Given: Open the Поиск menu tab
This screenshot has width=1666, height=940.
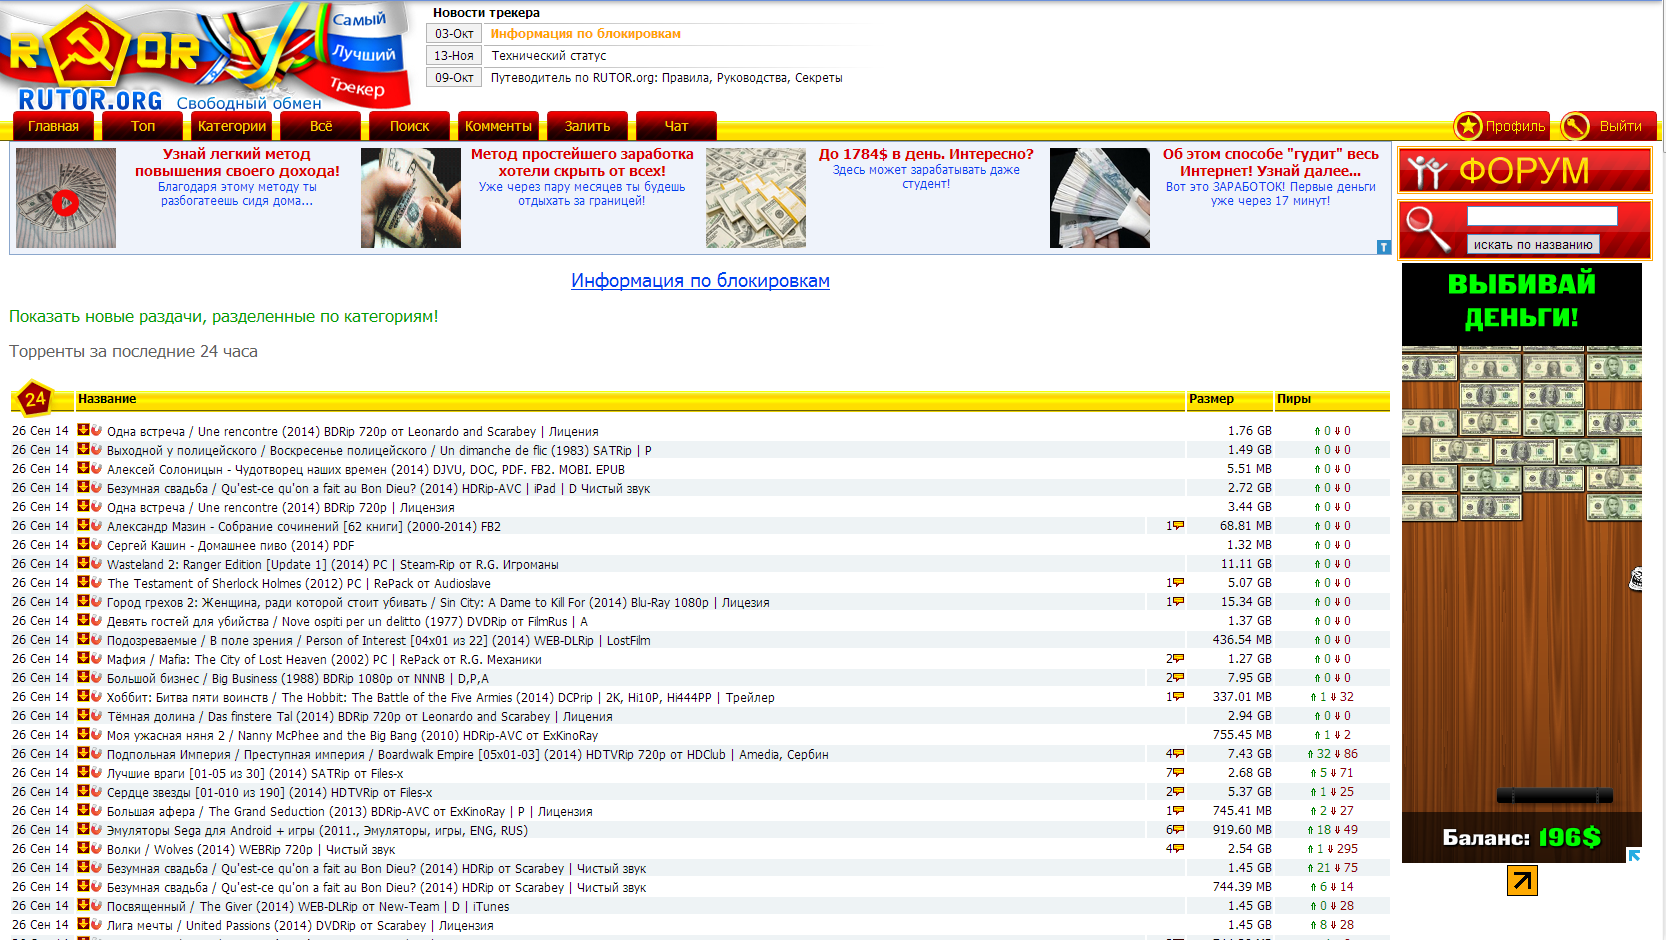Looking at the screenshot, I should click(410, 126).
